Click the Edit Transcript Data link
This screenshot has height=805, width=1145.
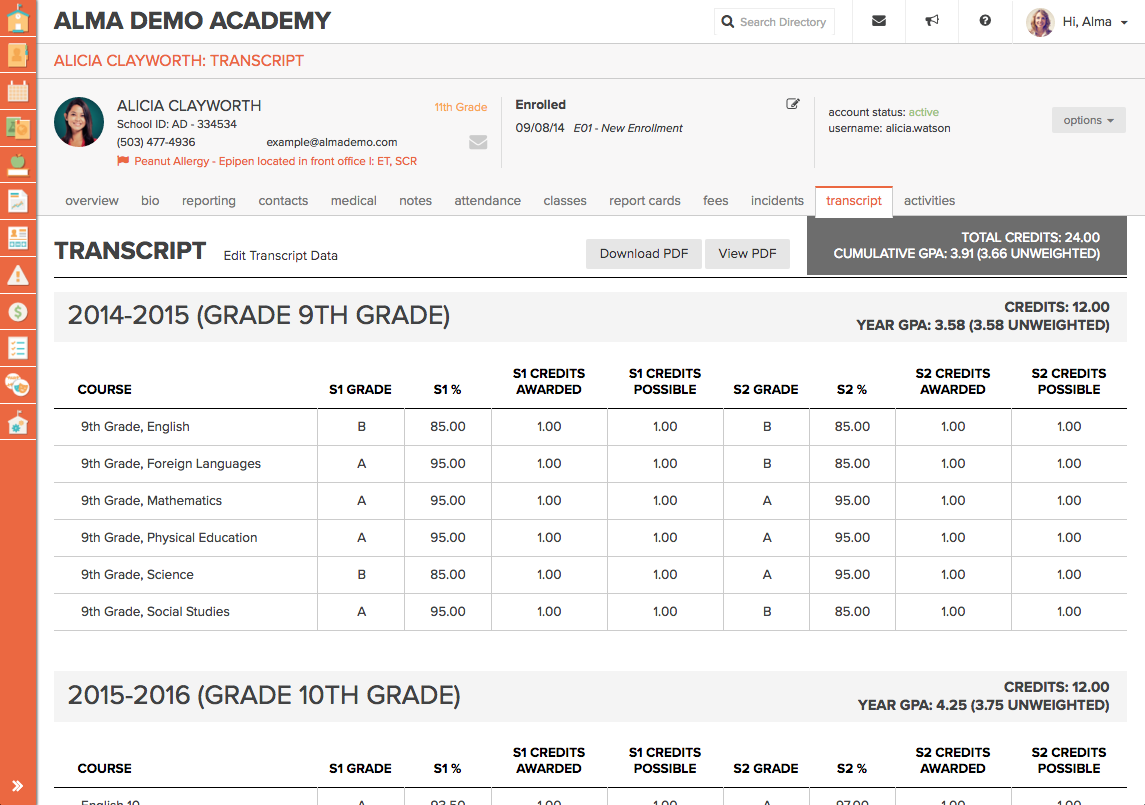point(280,256)
